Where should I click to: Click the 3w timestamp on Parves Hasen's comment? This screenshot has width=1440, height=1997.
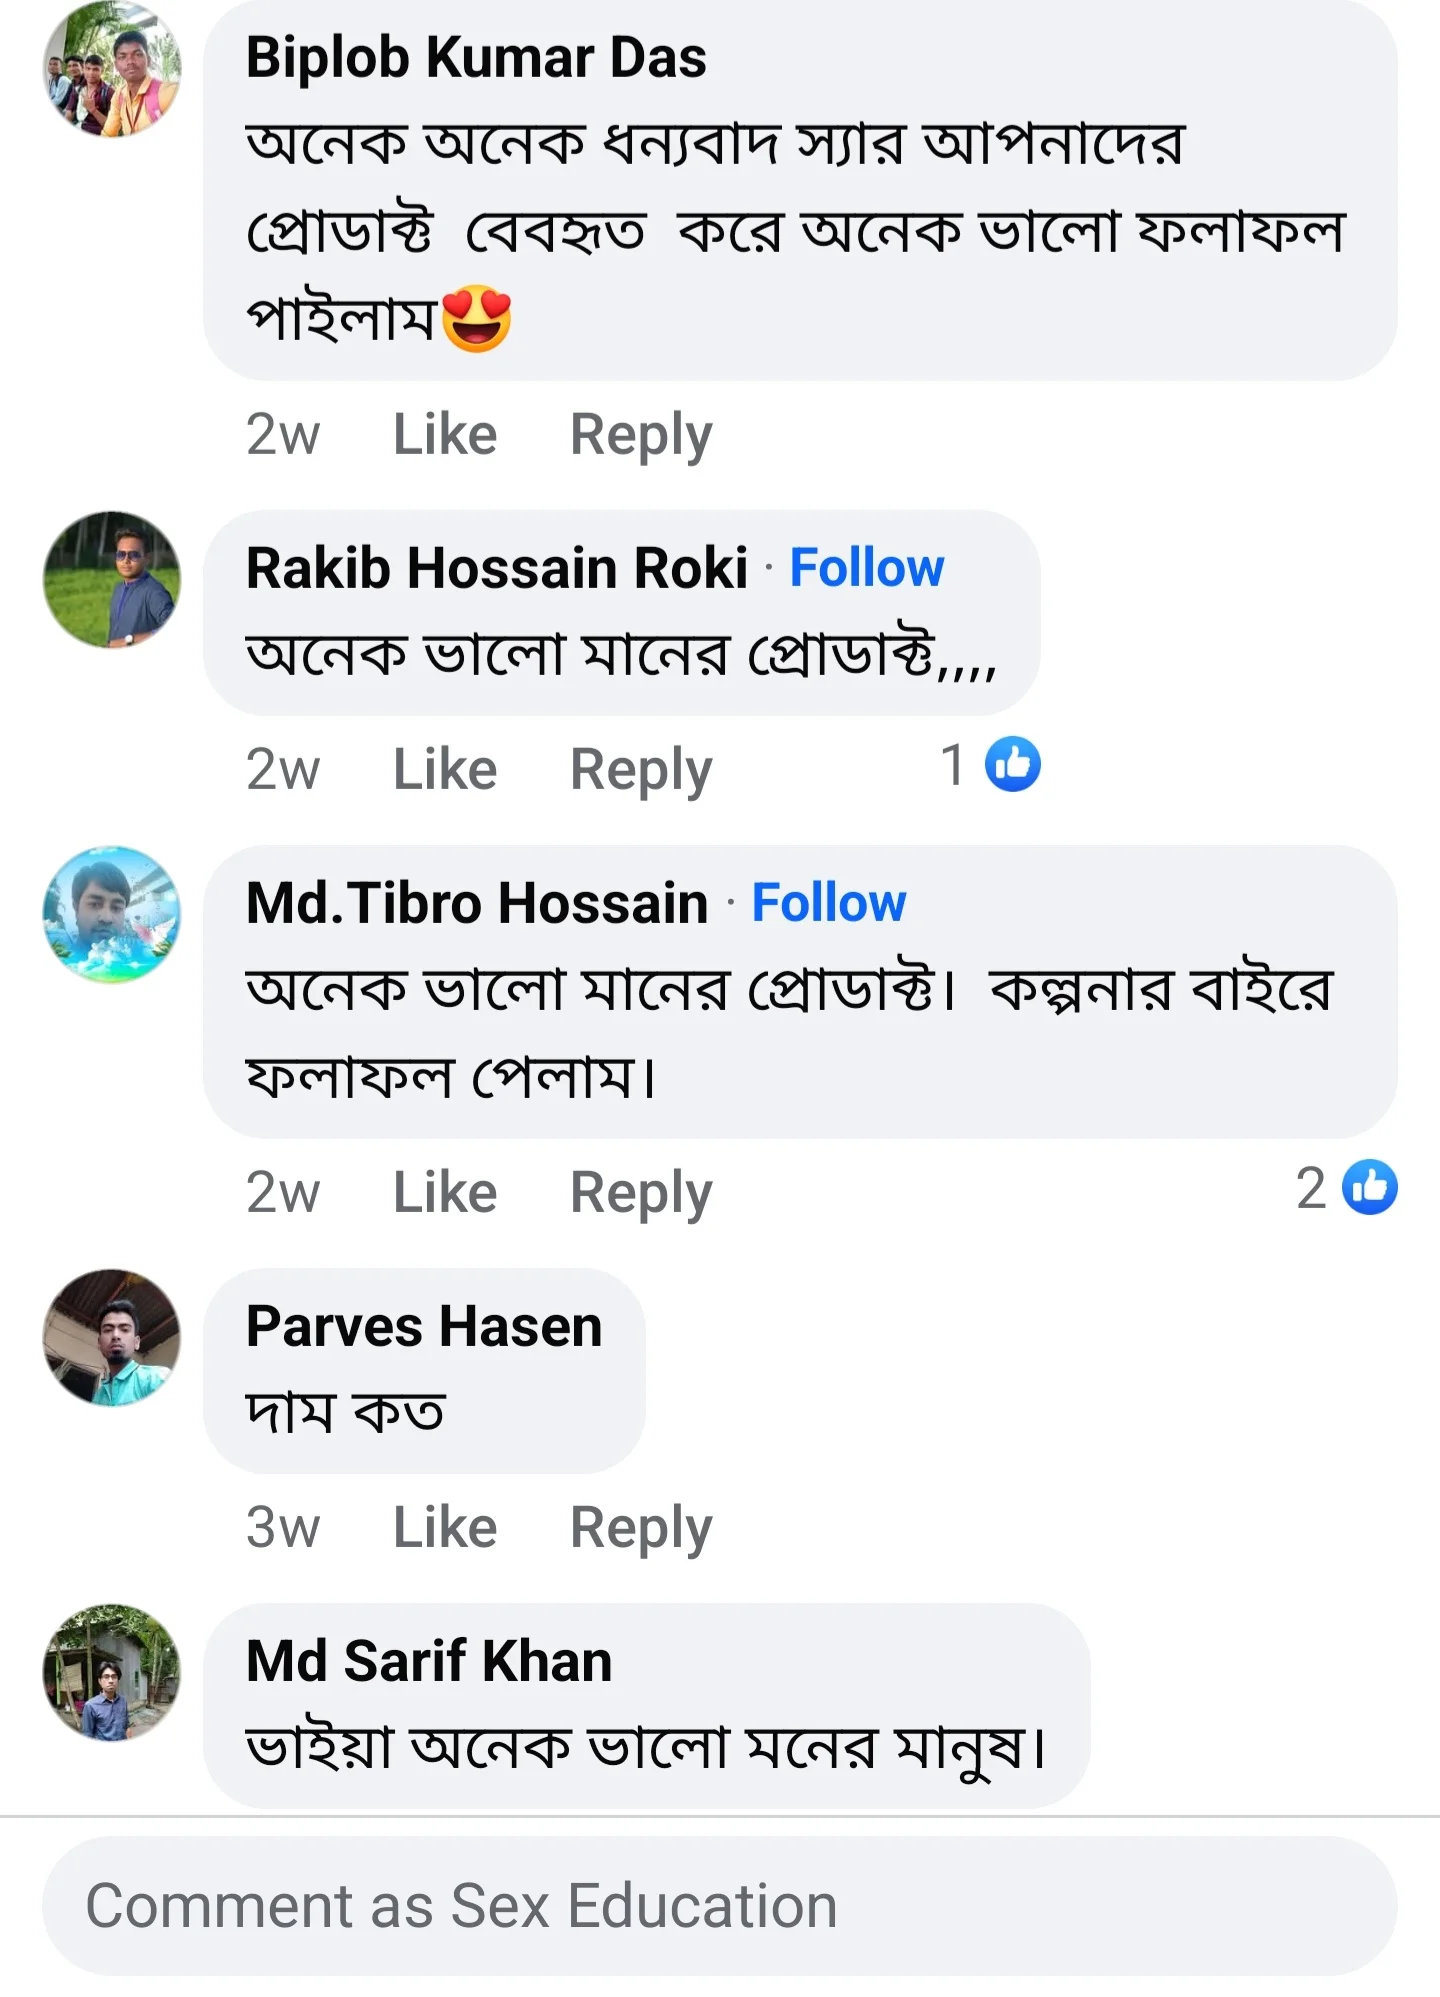pos(283,1525)
